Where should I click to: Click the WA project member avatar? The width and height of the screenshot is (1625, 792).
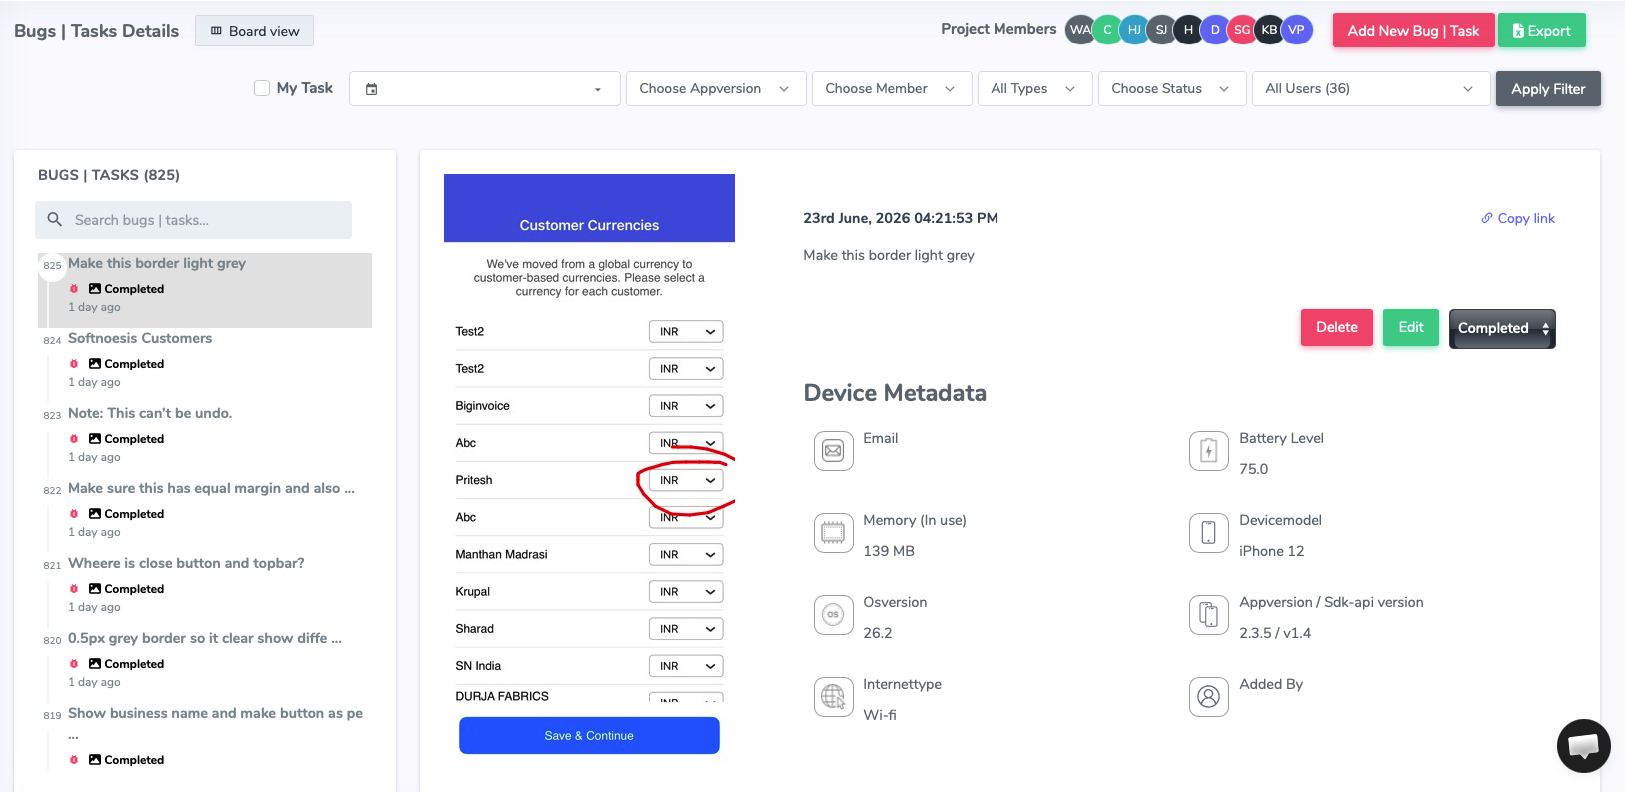1080,30
